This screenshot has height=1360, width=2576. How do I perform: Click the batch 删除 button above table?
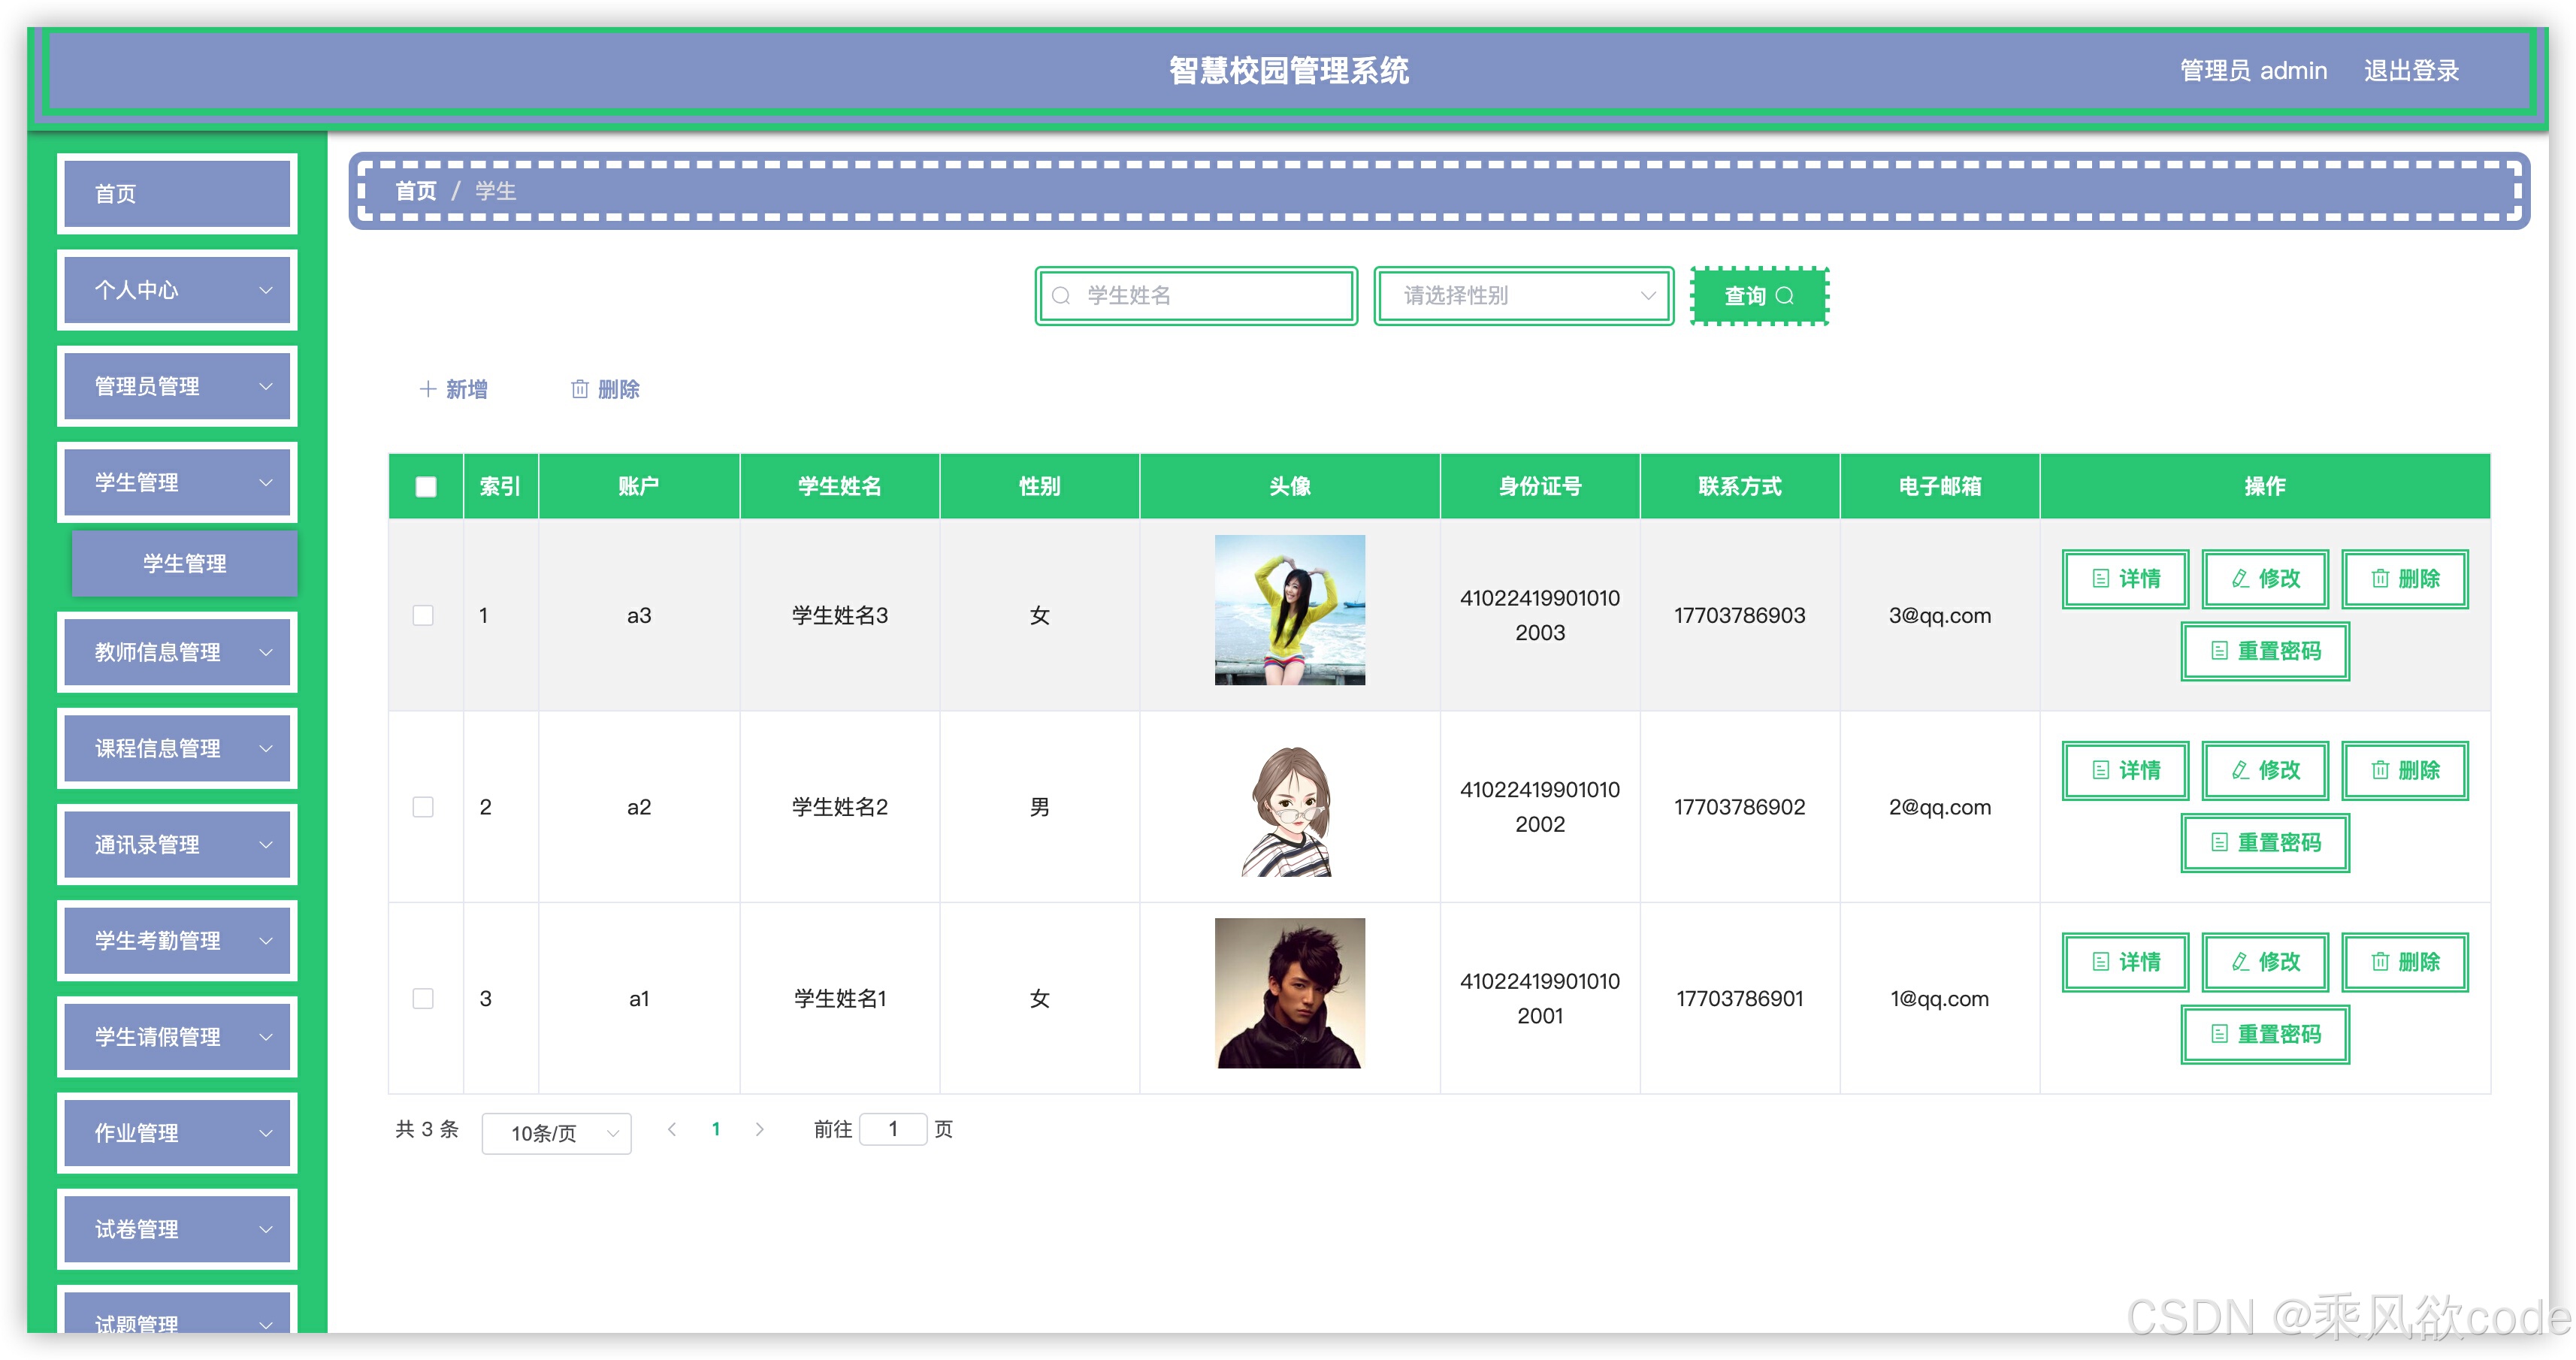tap(605, 389)
